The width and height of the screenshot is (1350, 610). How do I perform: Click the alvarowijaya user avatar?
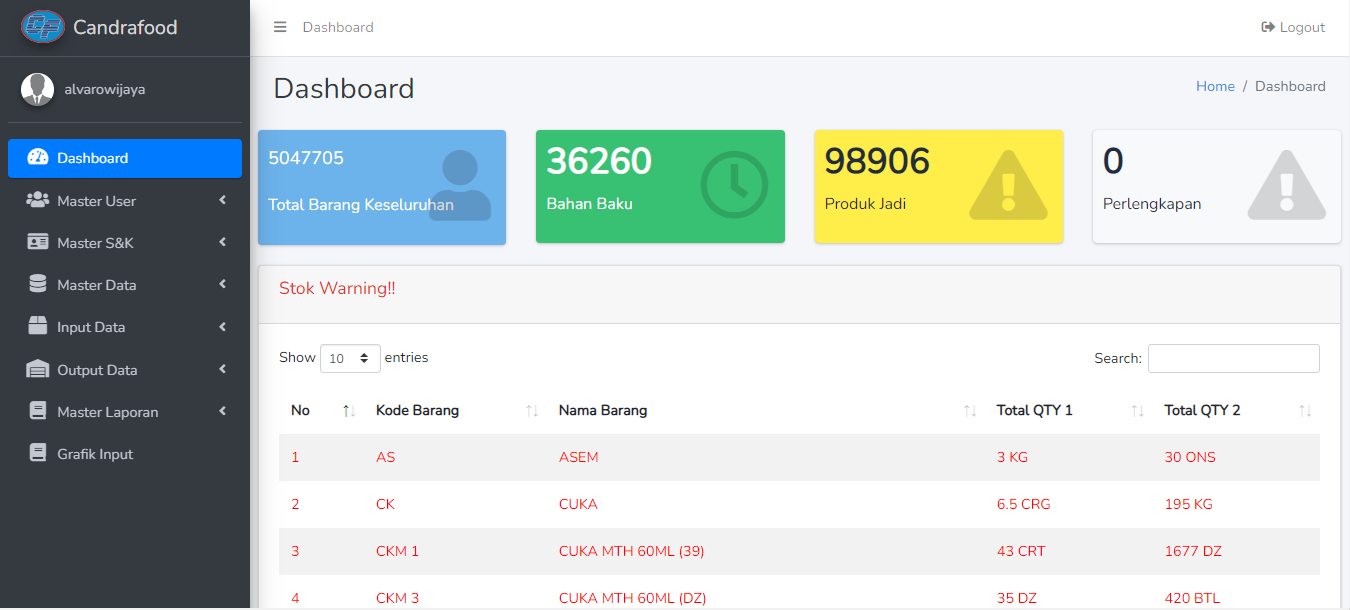coord(37,89)
